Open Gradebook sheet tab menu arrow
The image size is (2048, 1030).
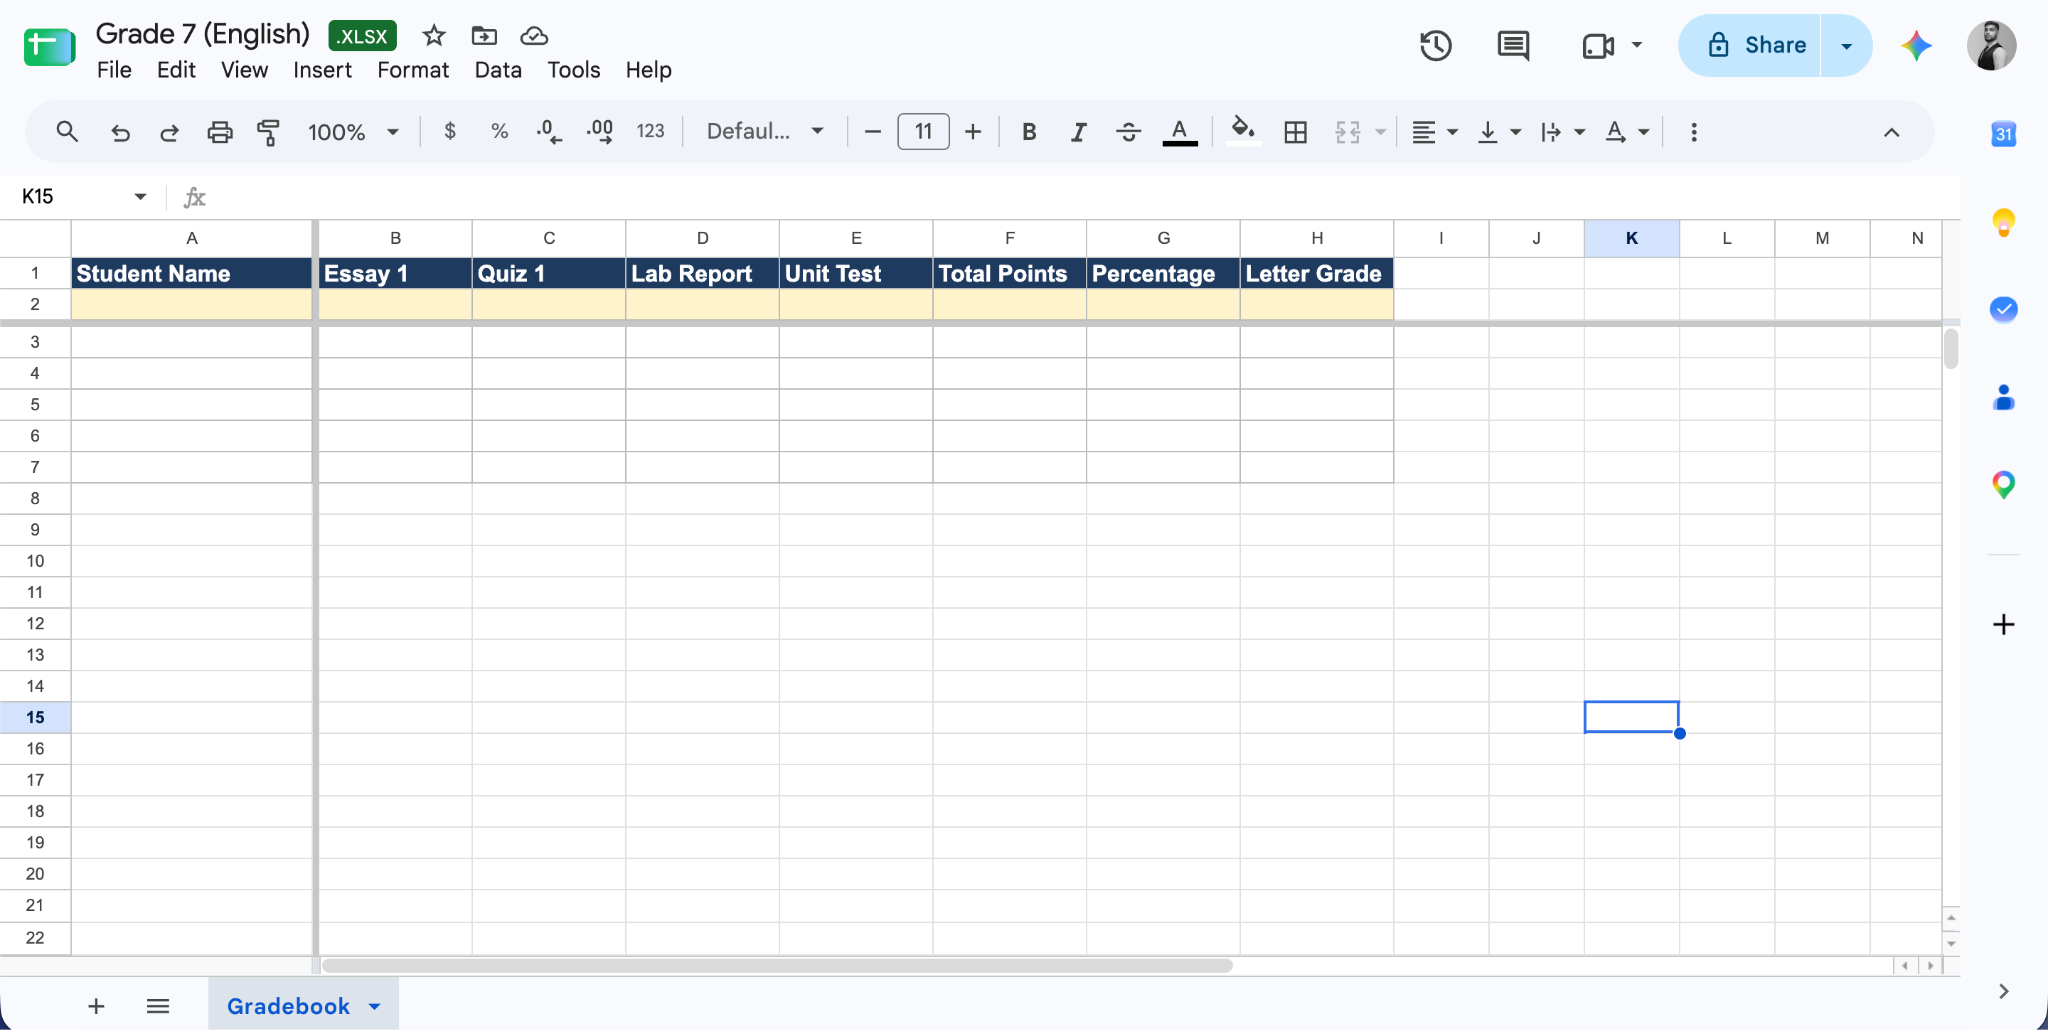[375, 1007]
